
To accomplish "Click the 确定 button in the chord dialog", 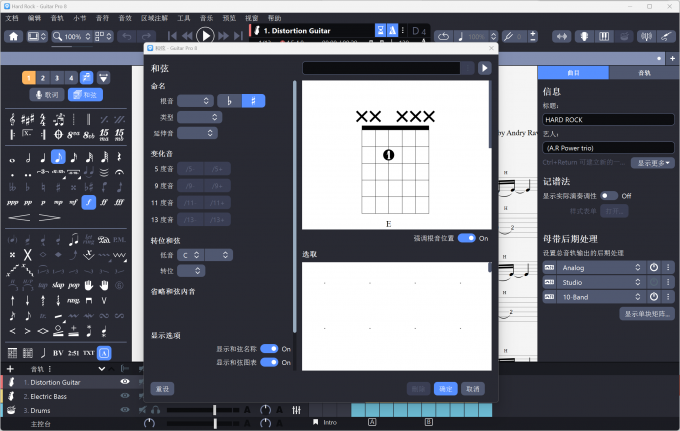I will 445,388.
